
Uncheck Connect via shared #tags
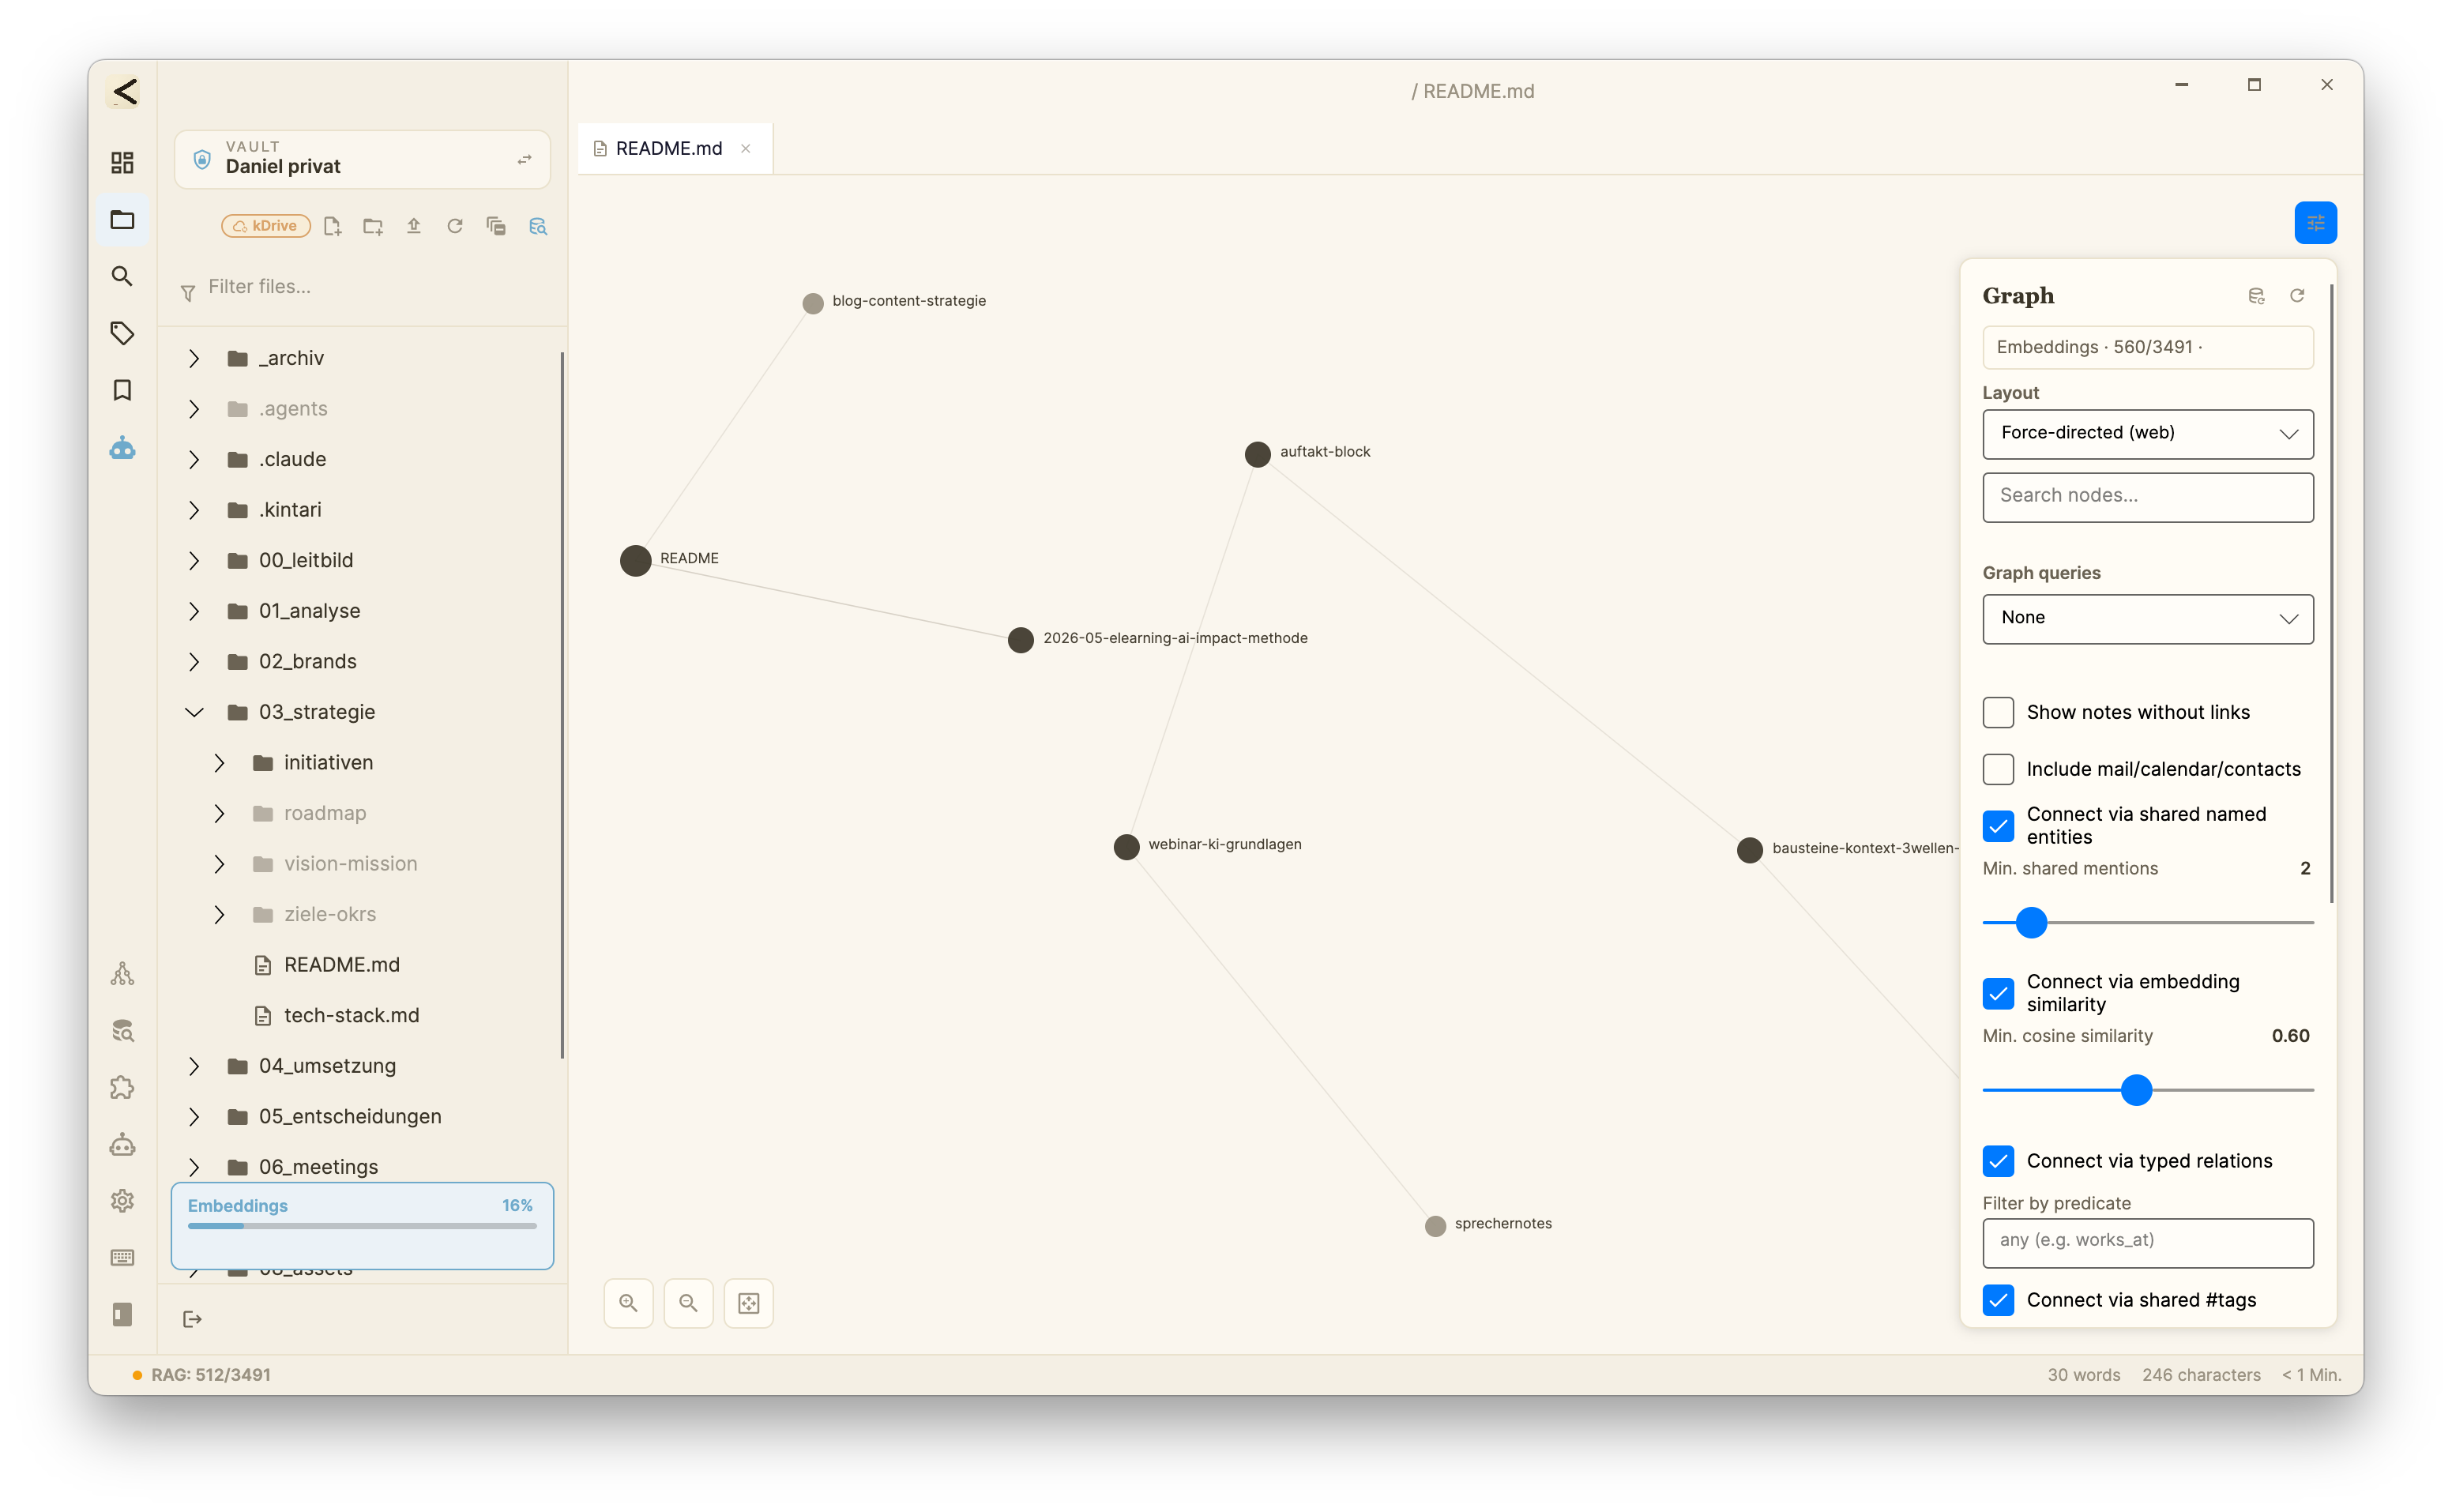[1998, 1300]
